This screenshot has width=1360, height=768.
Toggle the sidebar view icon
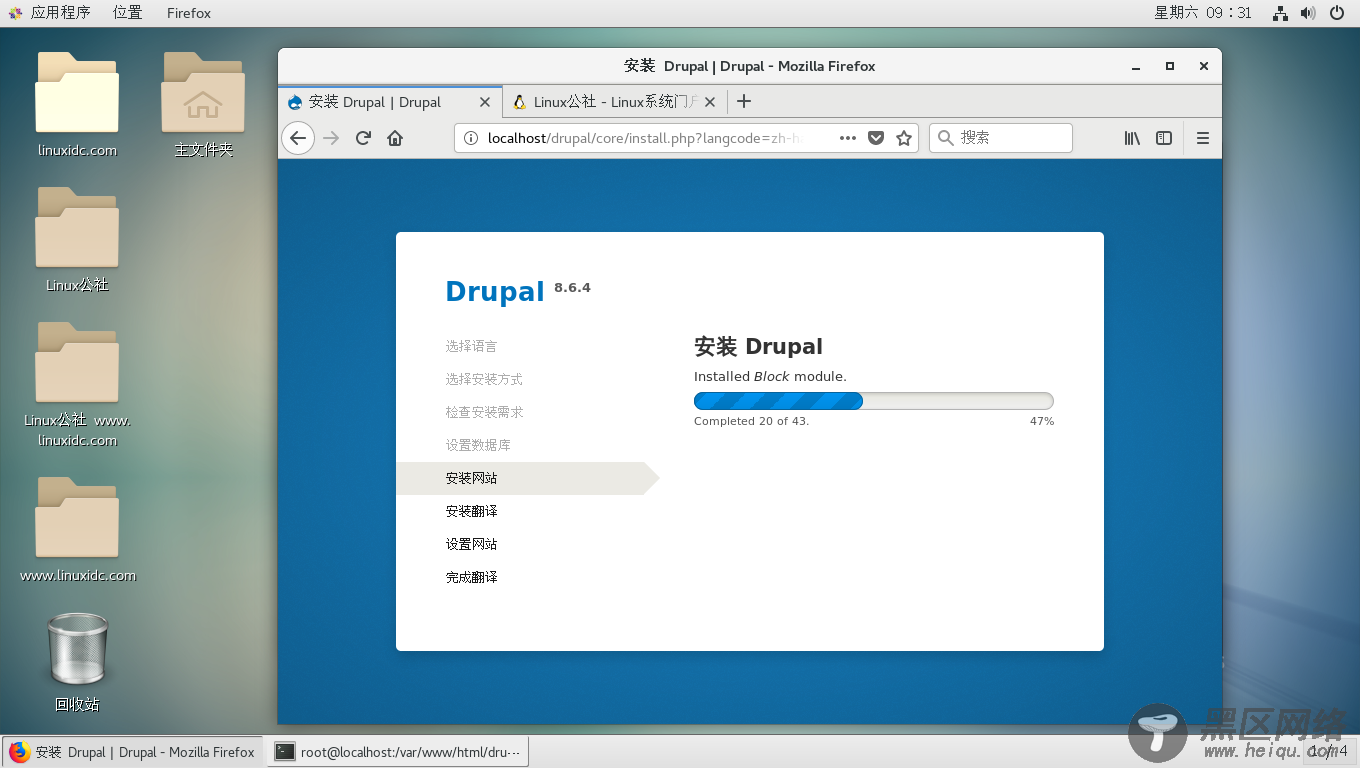[x=1164, y=138]
